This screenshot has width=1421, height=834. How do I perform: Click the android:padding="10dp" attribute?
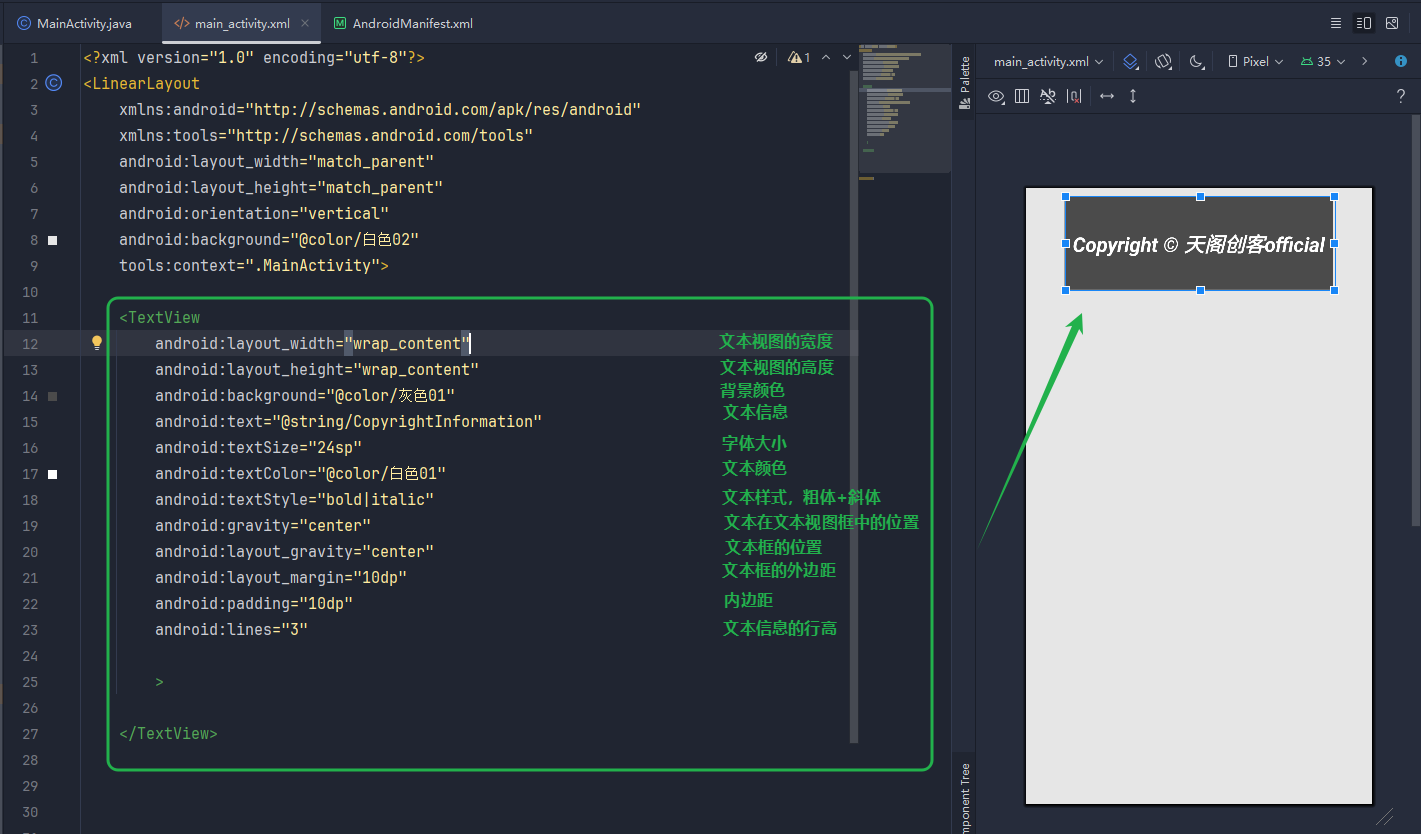[x=254, y=604]
